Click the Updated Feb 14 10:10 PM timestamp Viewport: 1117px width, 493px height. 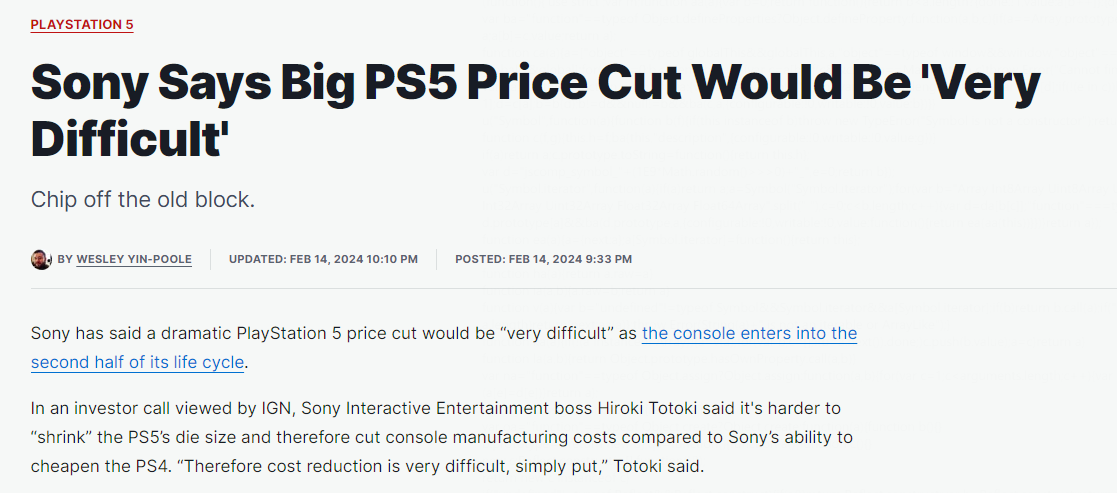click(x=323, y=260)
